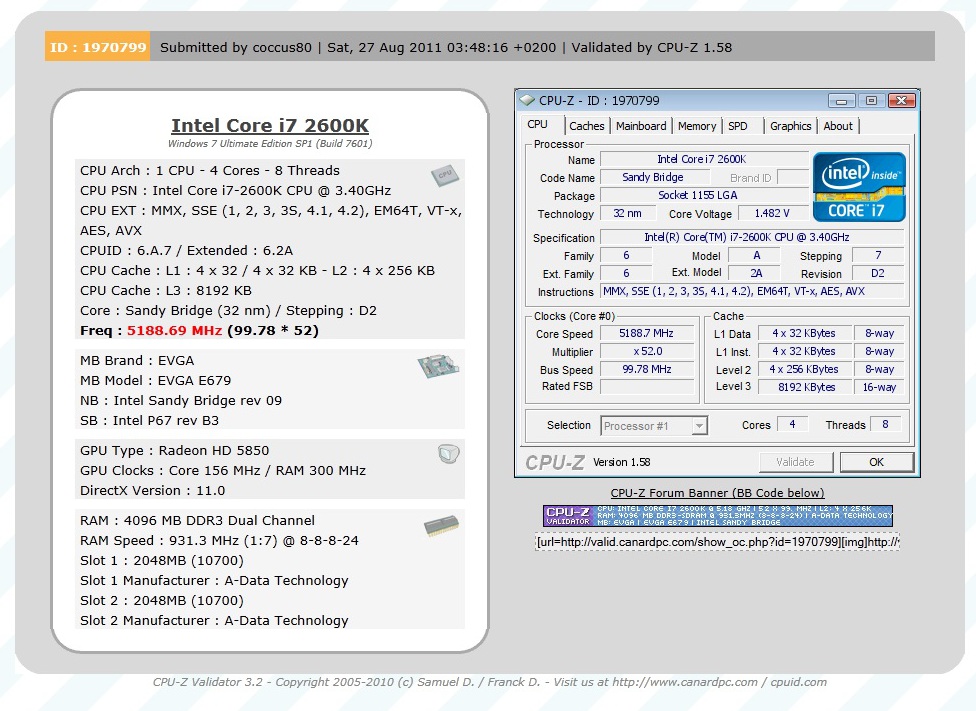The height and width of the screenshot is (711, 976).
Task: Open the Memory tab
Action: pos(697,126)
